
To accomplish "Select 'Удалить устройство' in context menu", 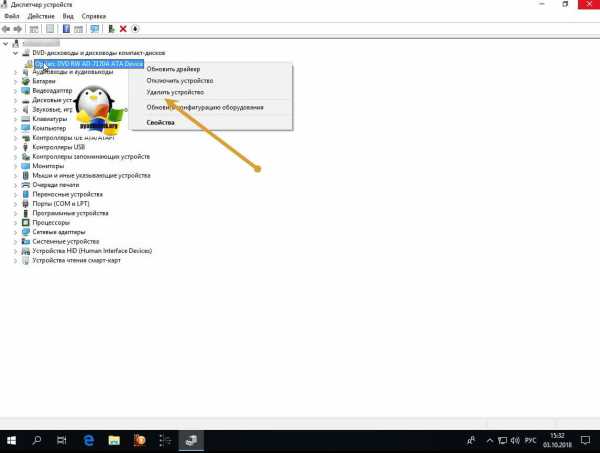I will (x=175, y=91).
